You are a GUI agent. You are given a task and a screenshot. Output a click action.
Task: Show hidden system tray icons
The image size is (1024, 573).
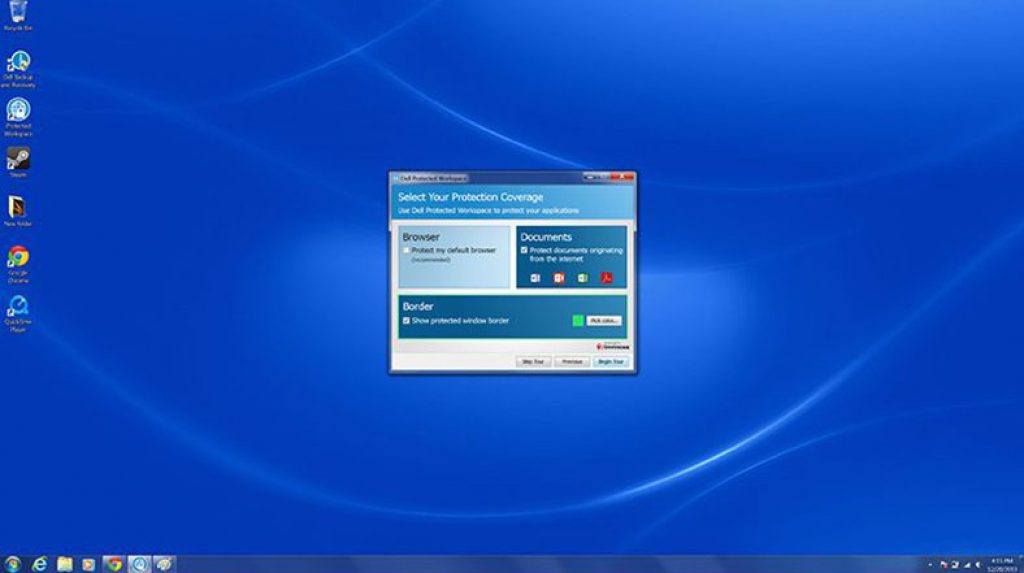[x=930, y=565]
